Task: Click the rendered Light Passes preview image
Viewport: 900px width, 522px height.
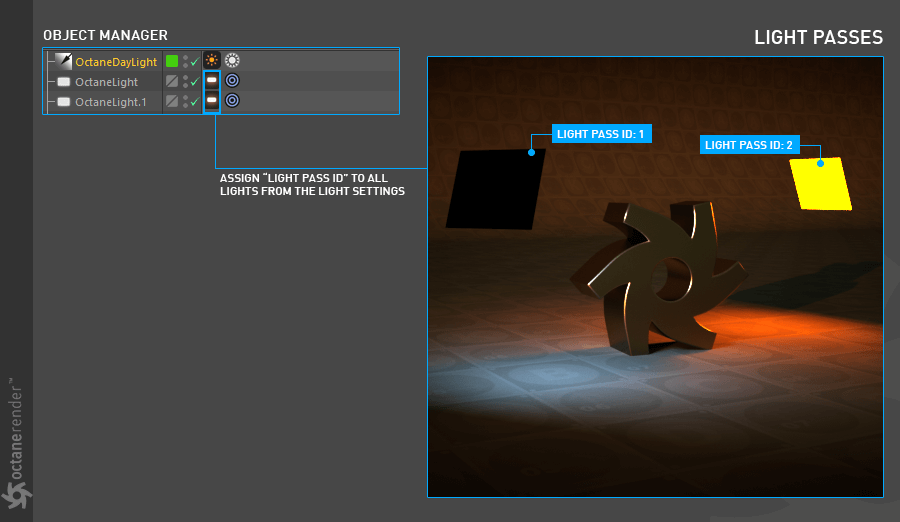Action: (655, 277)
